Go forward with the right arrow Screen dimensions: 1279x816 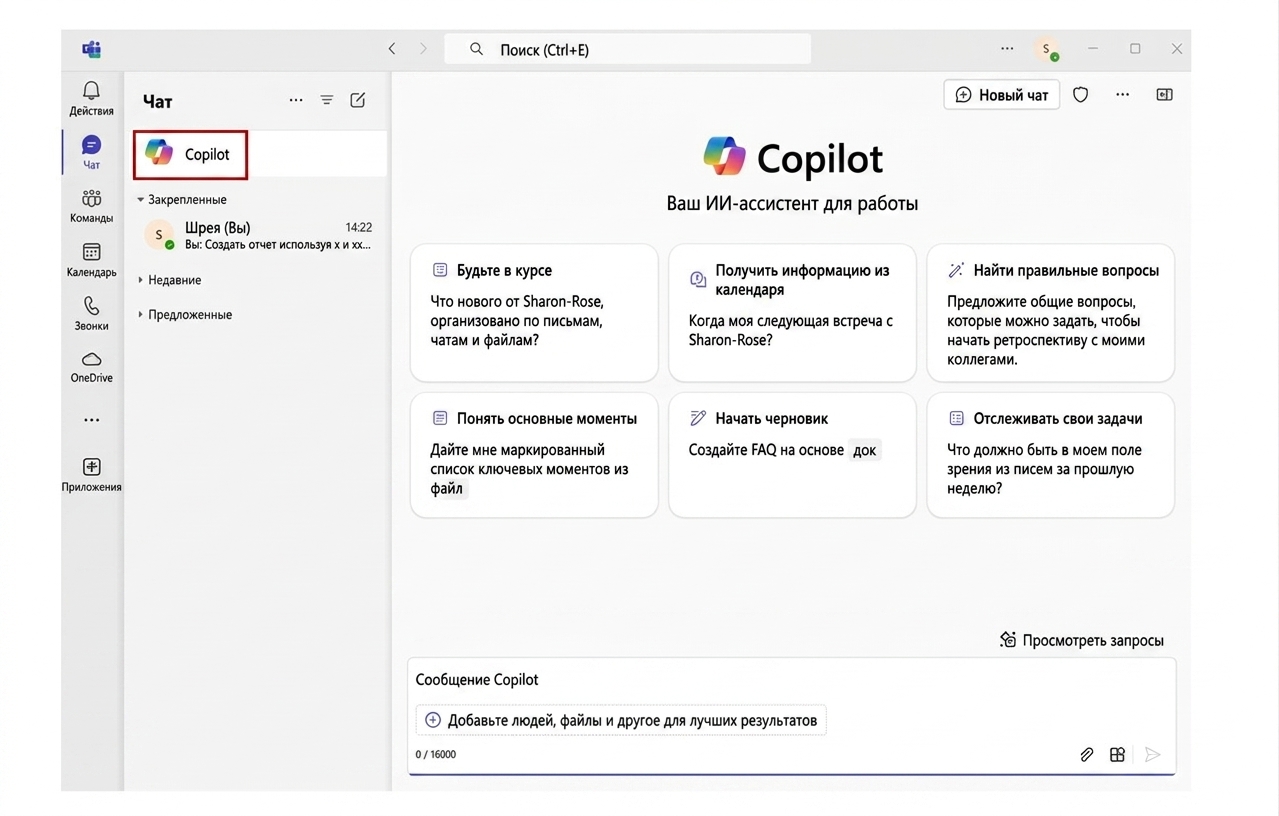pos(423,48)
